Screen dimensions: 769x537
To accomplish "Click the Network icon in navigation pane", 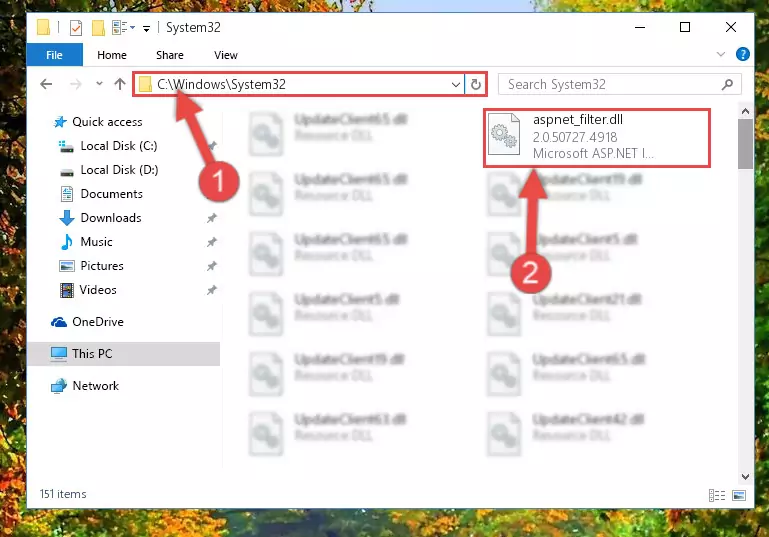I will pos(59,386).
